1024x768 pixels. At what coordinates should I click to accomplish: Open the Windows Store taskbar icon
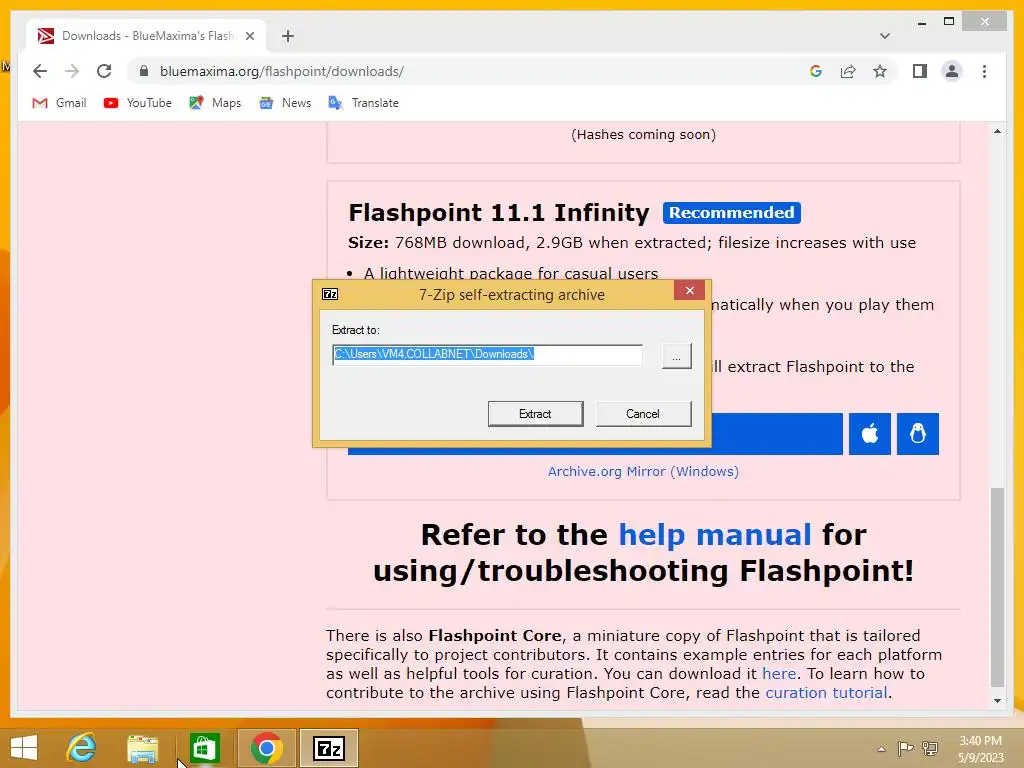click(x=204, y=748)
